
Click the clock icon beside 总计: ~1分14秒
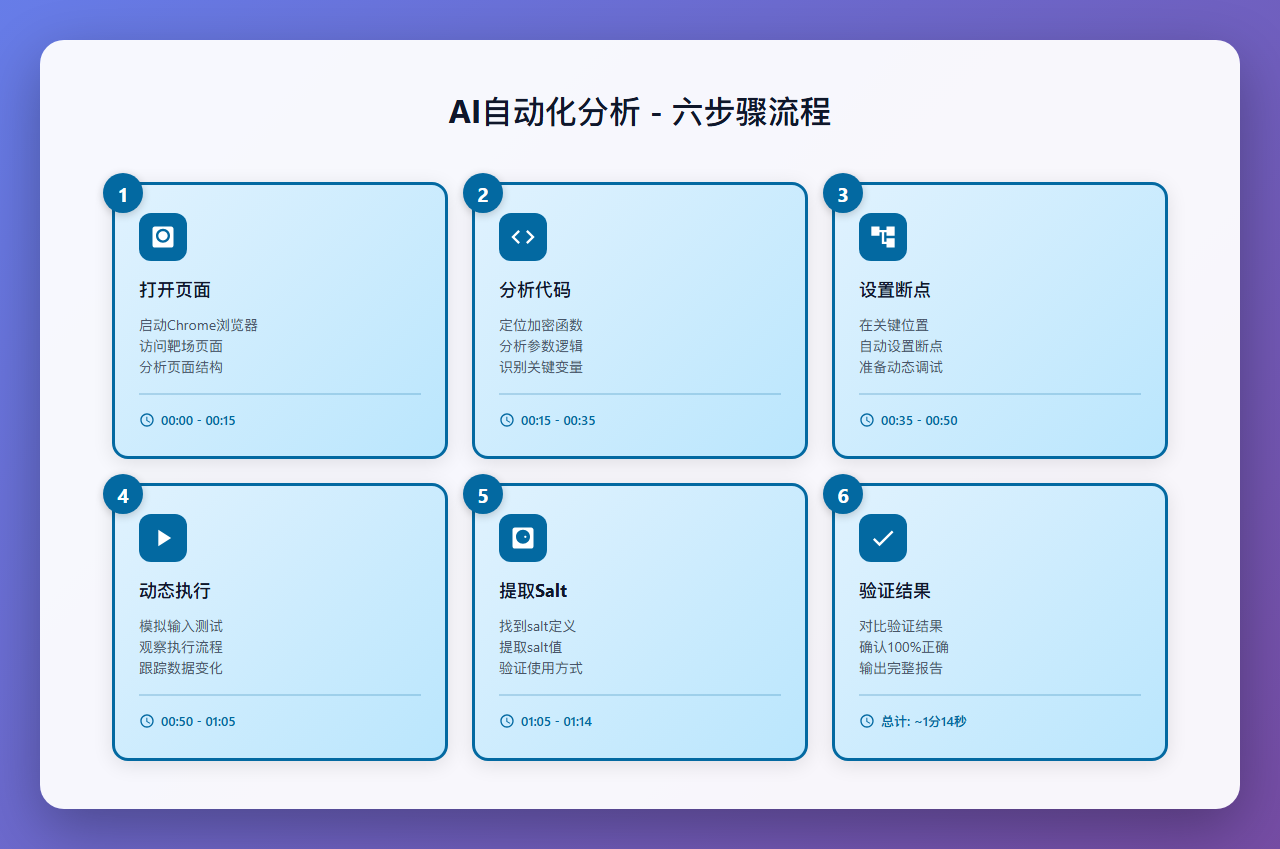pyautogui.click(x=865, y=721)
